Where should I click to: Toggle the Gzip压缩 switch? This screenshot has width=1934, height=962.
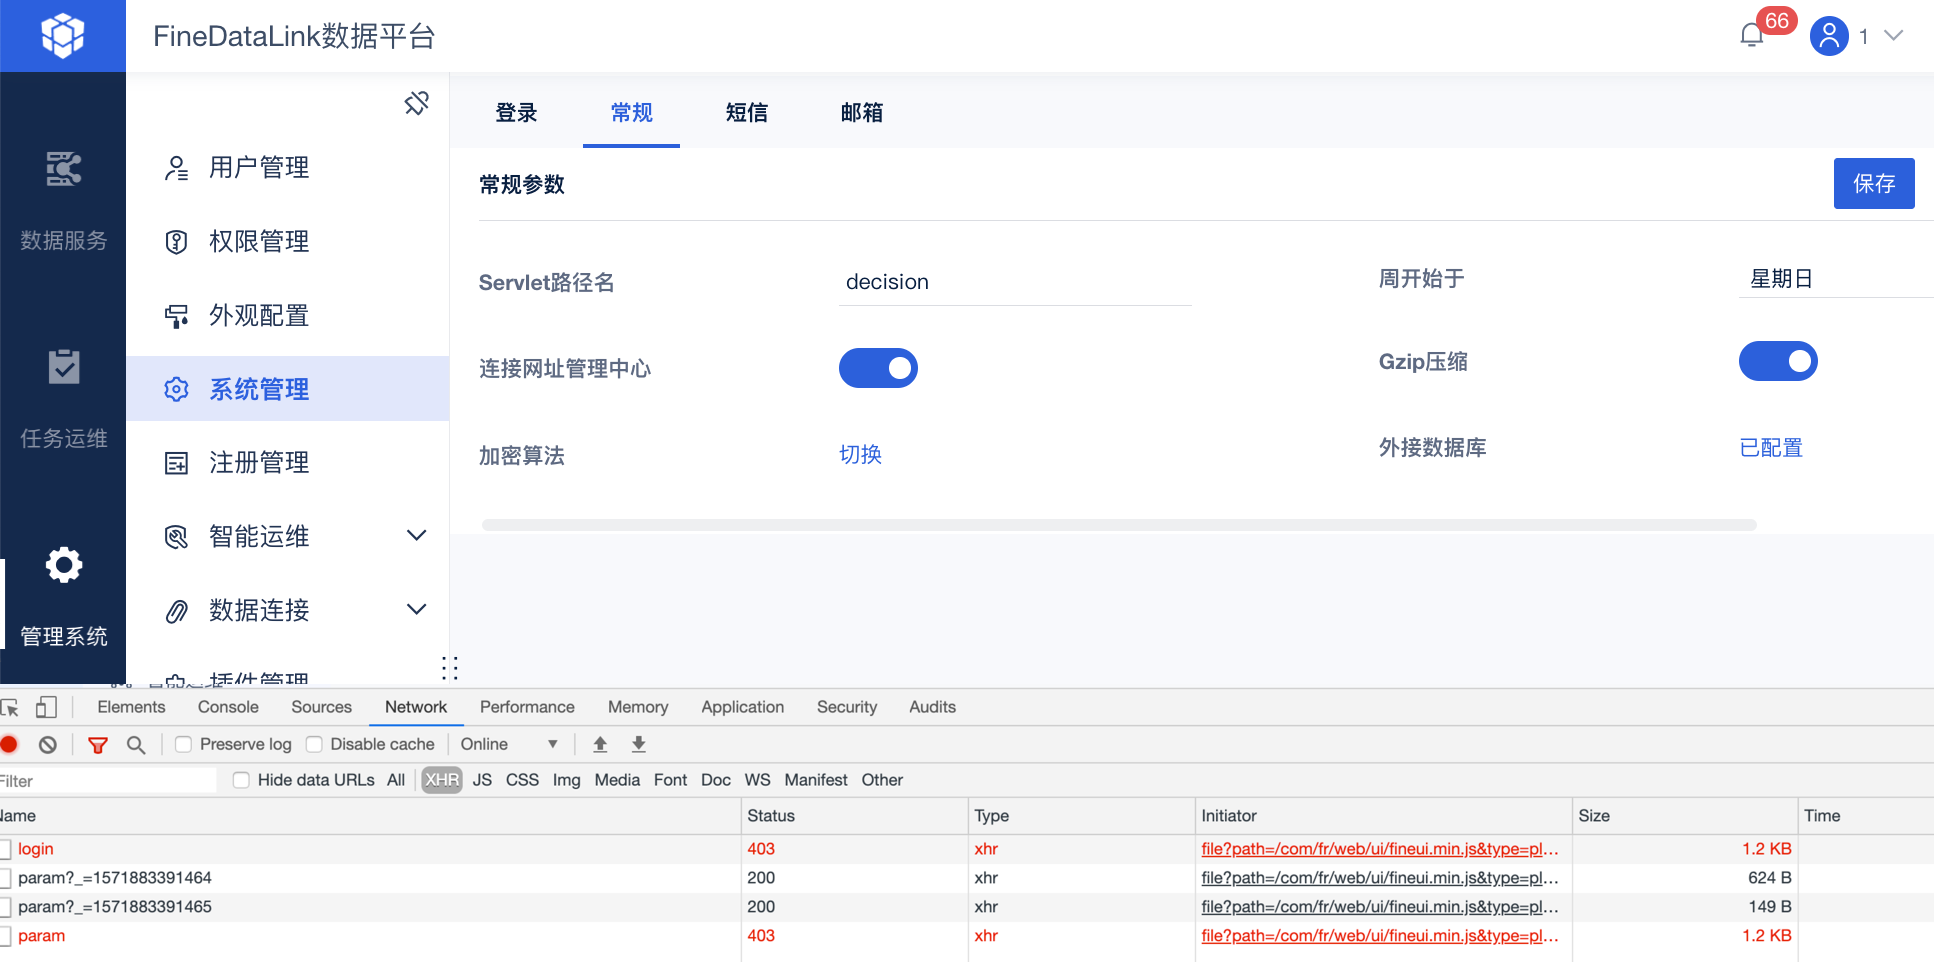point(1777,361)
